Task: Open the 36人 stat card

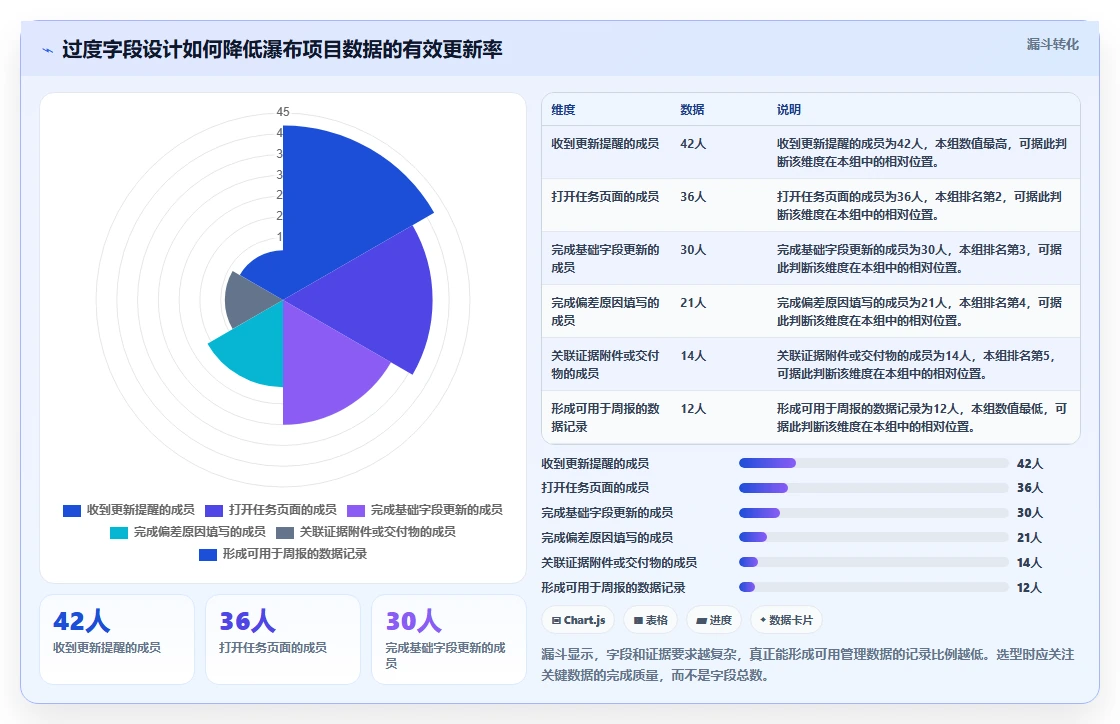Action: click(283, 639)
